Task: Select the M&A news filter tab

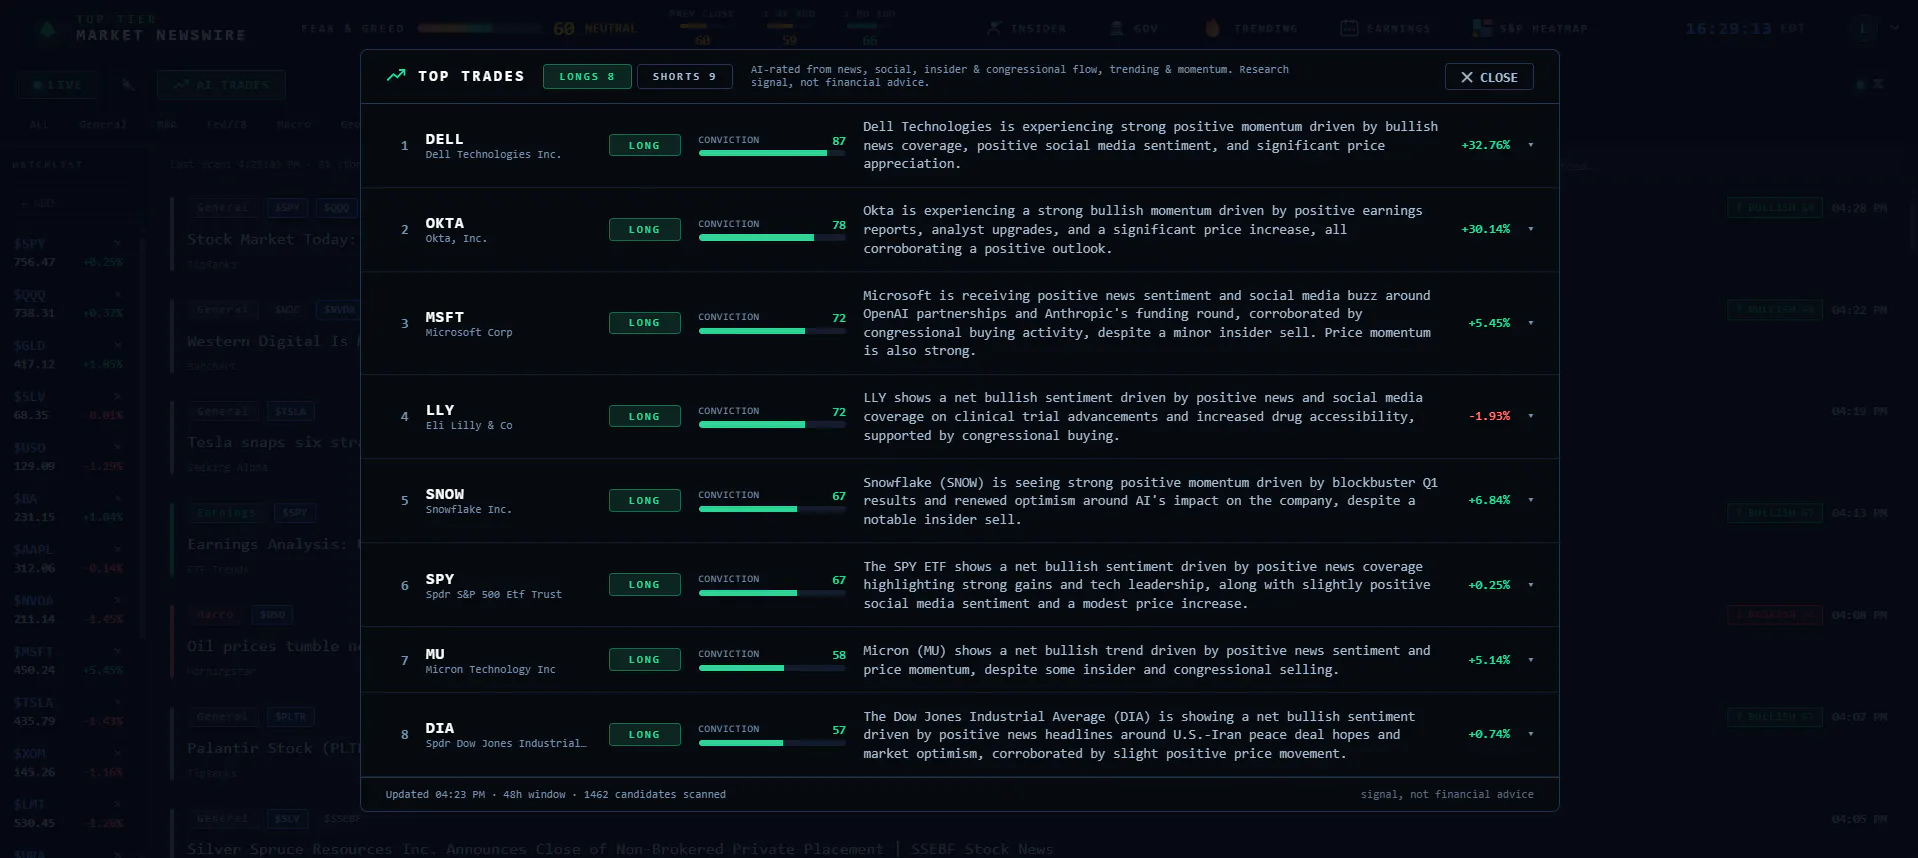Action: [167, 125]
